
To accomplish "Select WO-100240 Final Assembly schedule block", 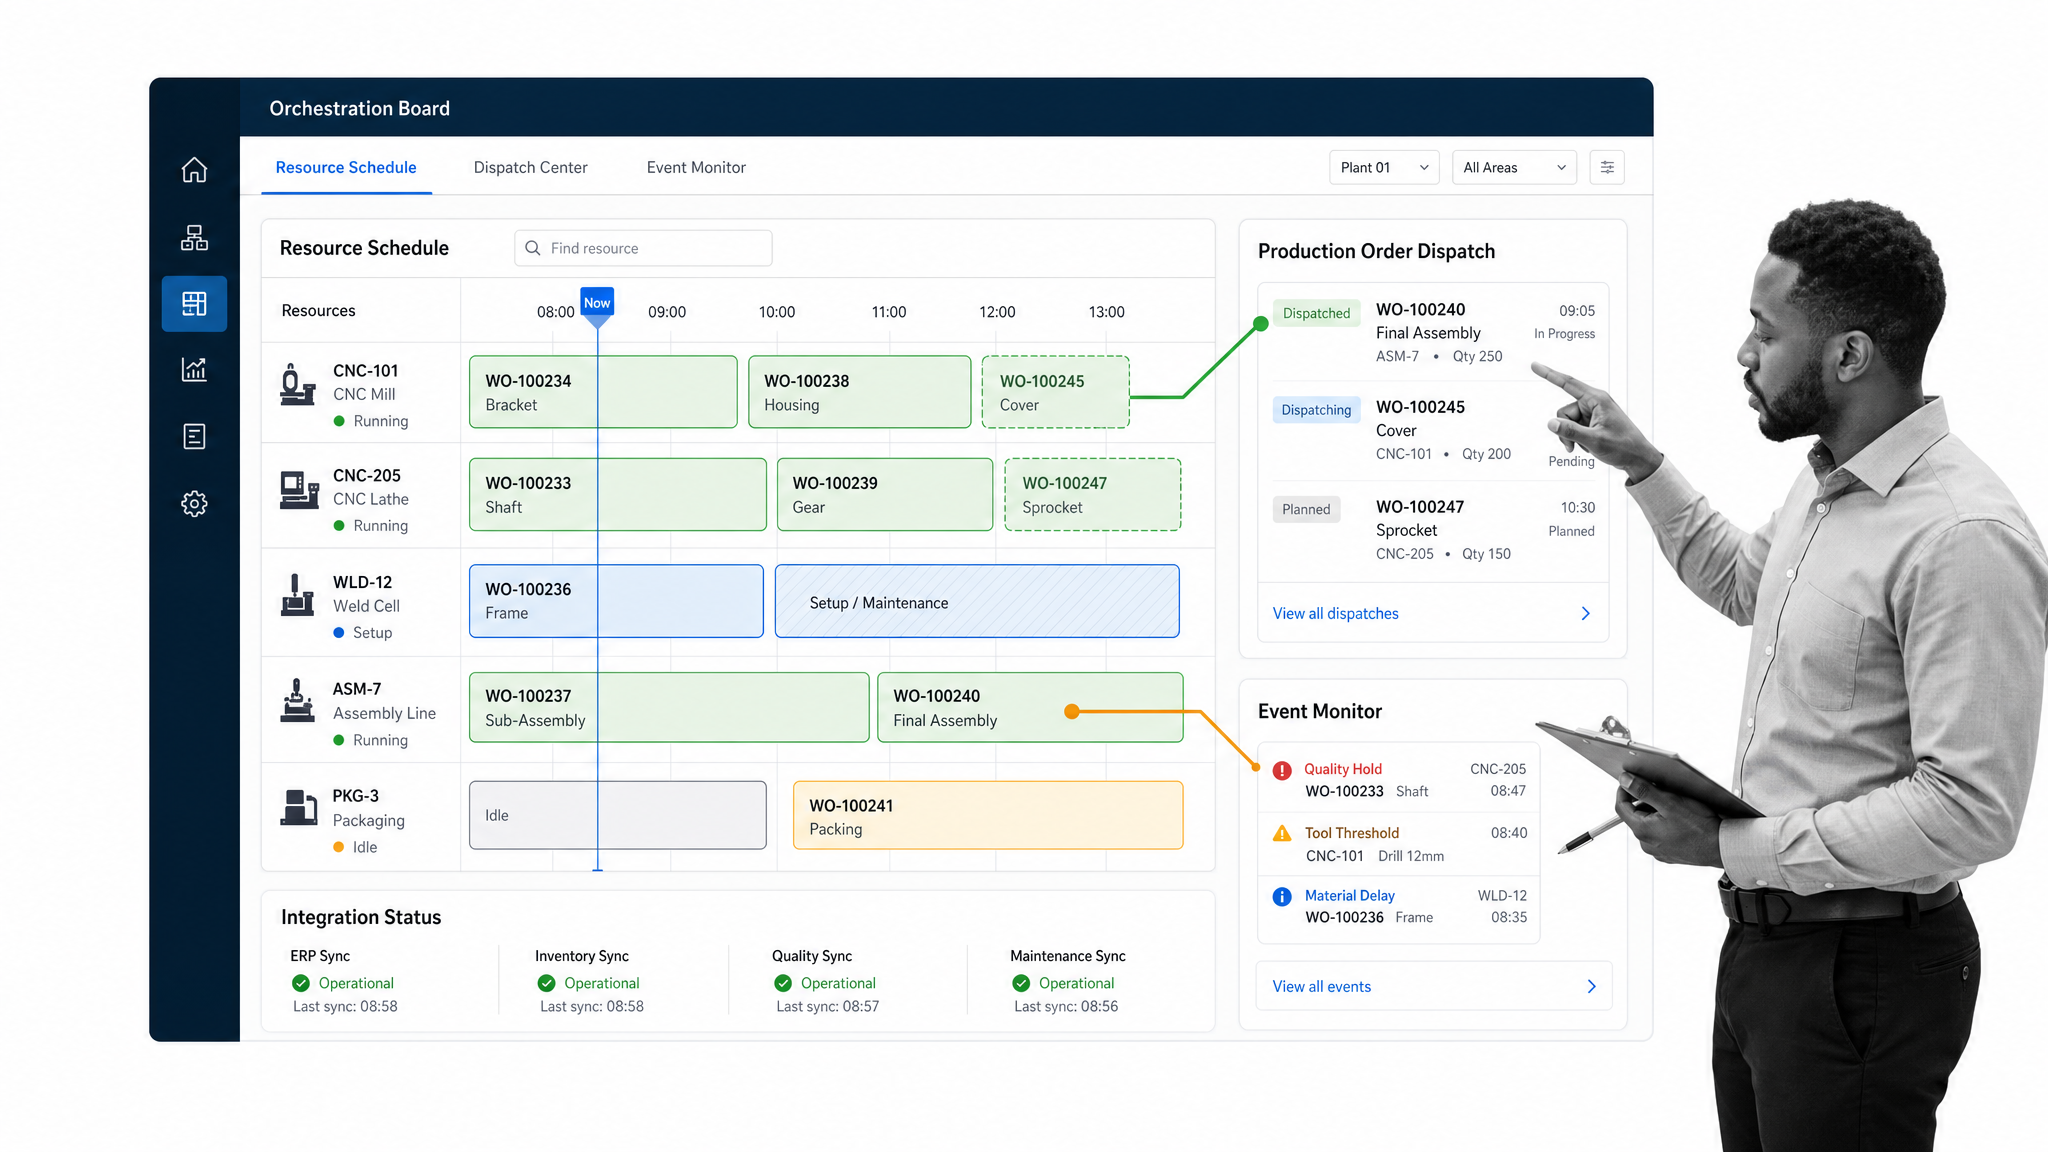I will (1030, 707).
